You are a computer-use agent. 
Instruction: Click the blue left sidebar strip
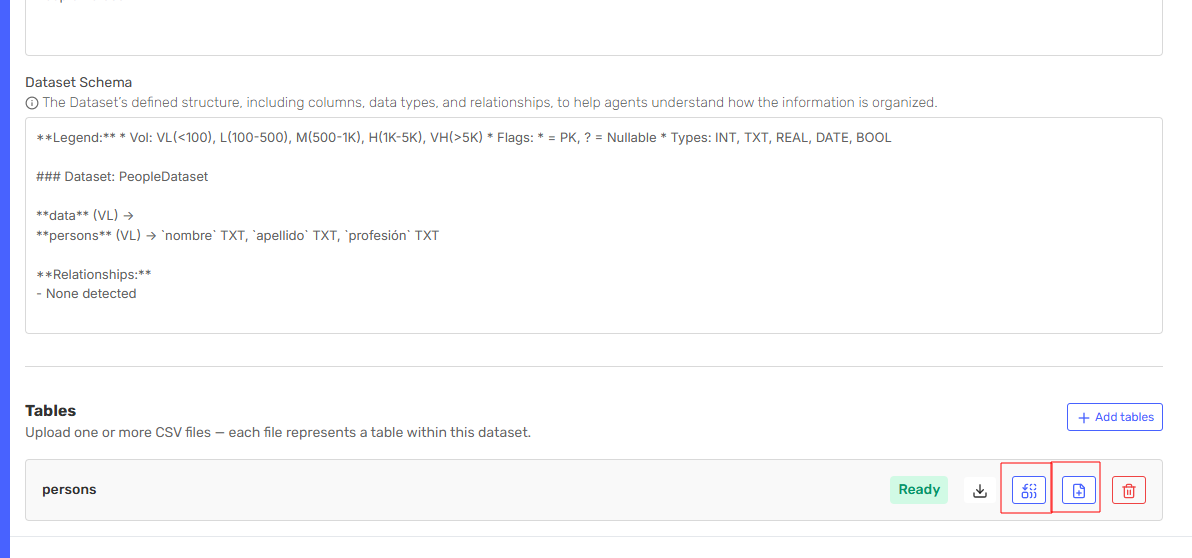point(4,279)
